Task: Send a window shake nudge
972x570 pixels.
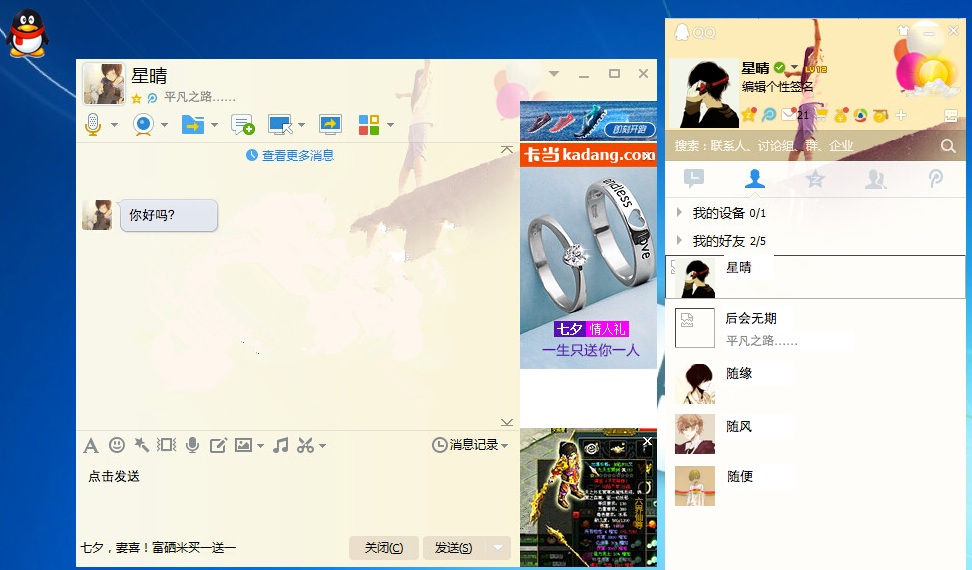Action: (x=166, y=445)
